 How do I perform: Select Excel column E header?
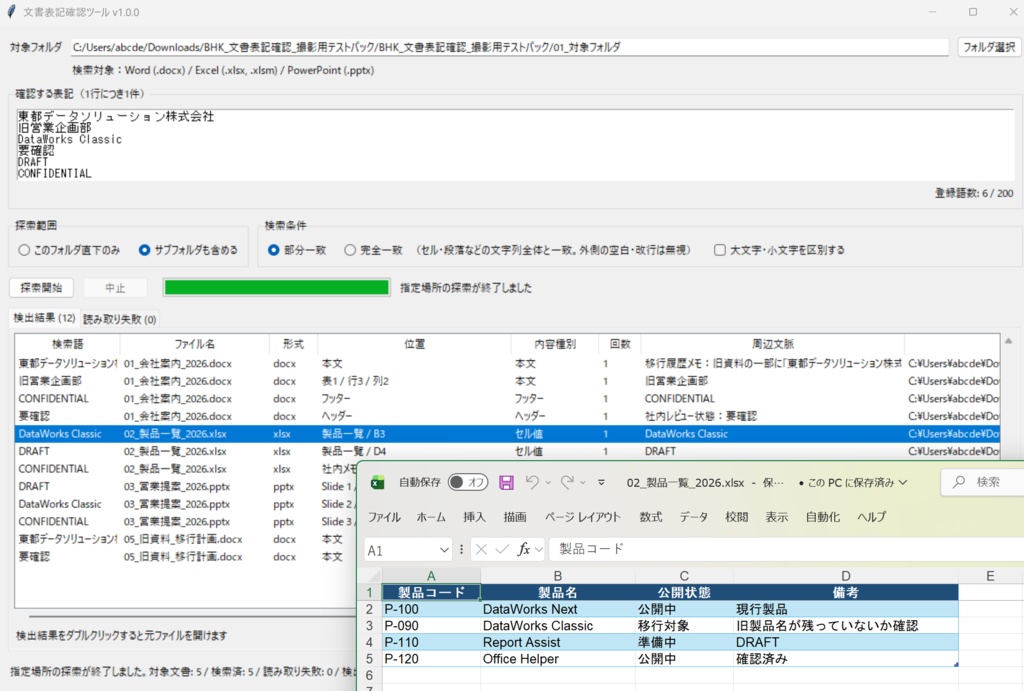pyautogui.click(x=990, y=576)
